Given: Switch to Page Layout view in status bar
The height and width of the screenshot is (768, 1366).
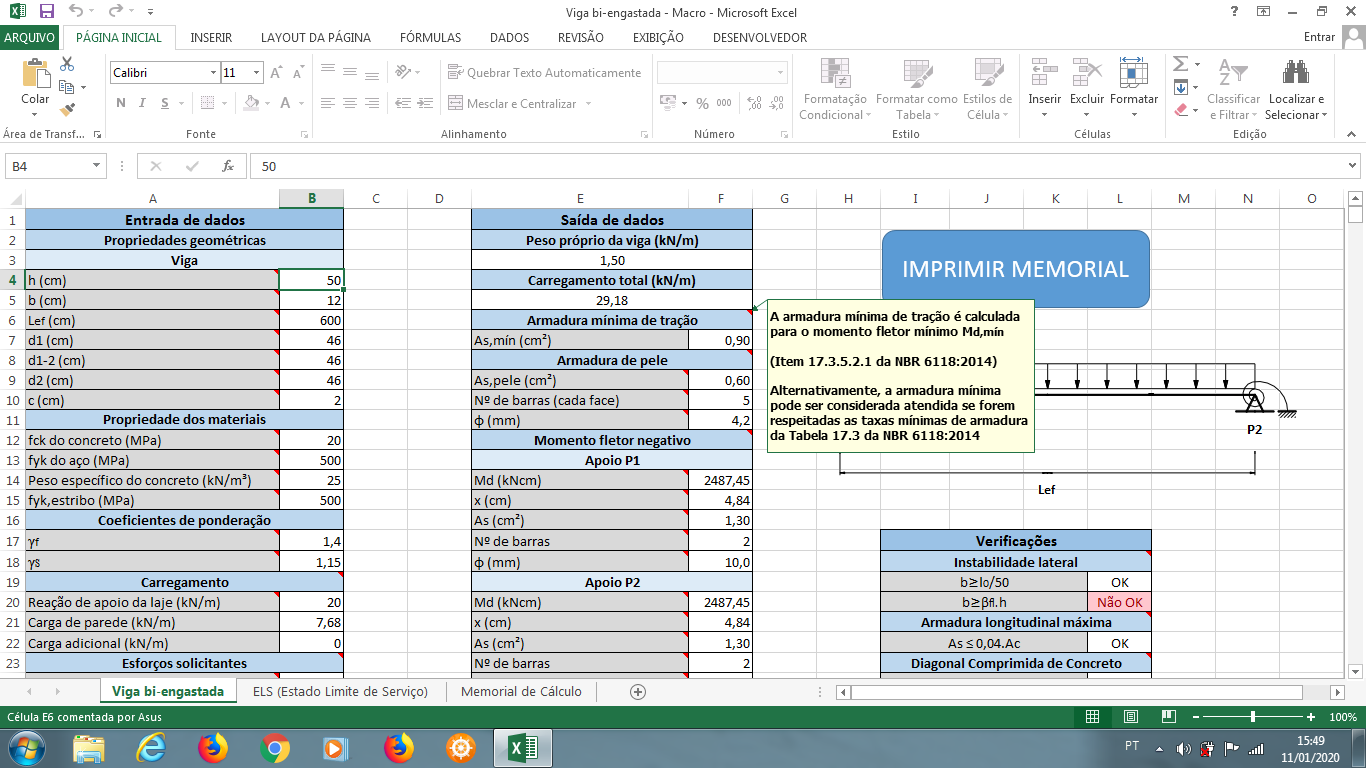Looking at the screenshot, I should (1131, 717).
